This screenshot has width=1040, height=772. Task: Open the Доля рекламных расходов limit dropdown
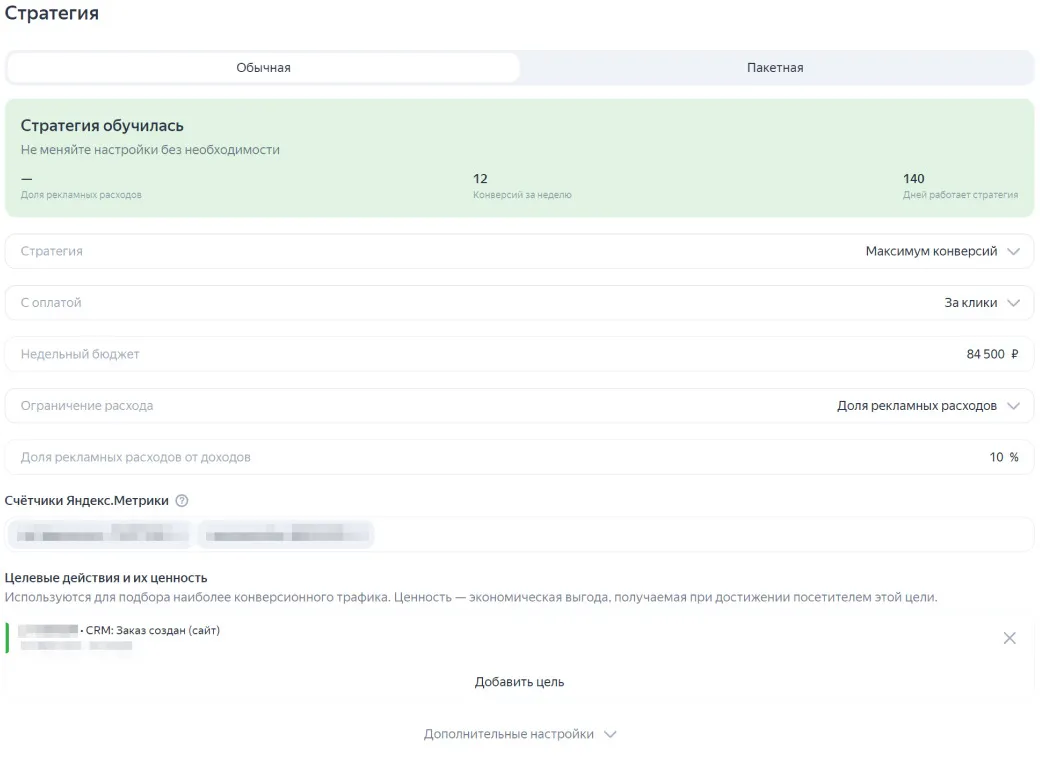point(519,406)
